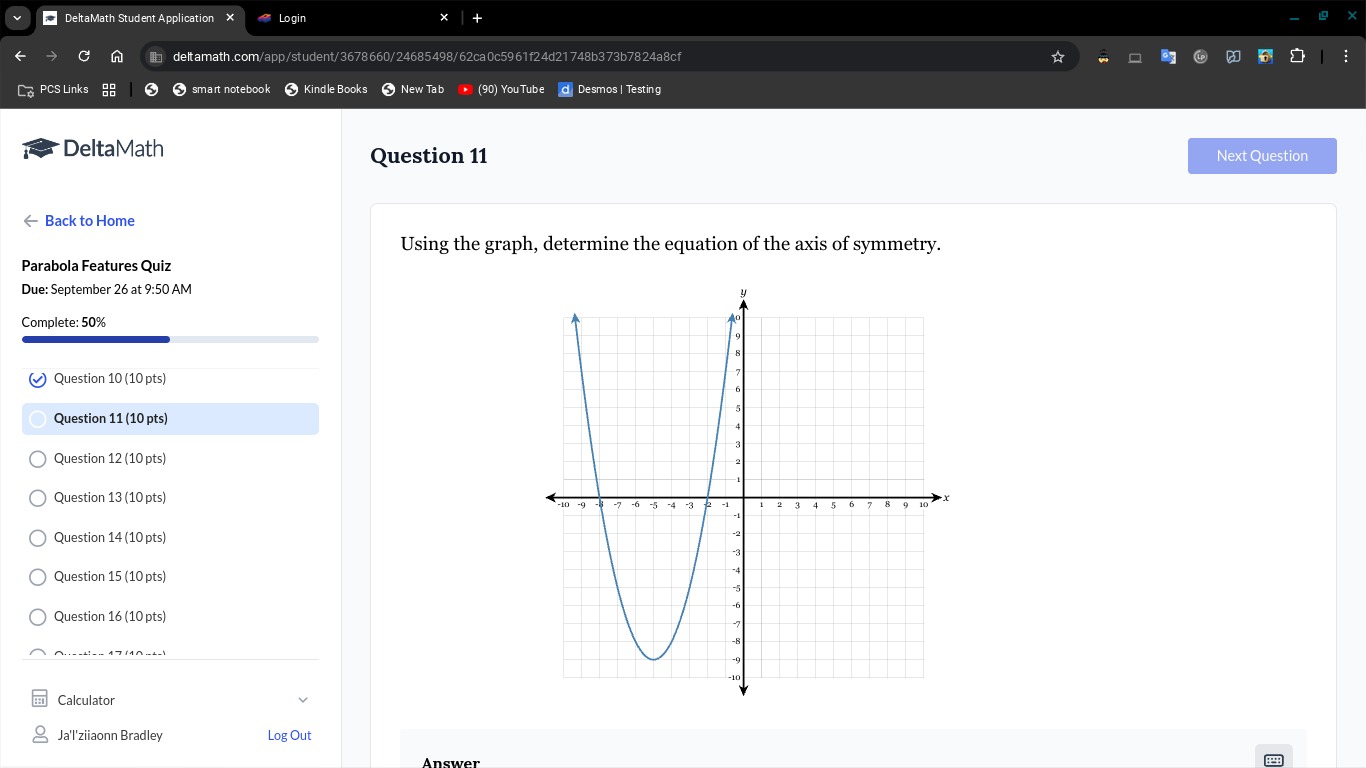
Task: Open the Kindle Books bookmark
Action: pyautogui.click(x=326, y=89)
